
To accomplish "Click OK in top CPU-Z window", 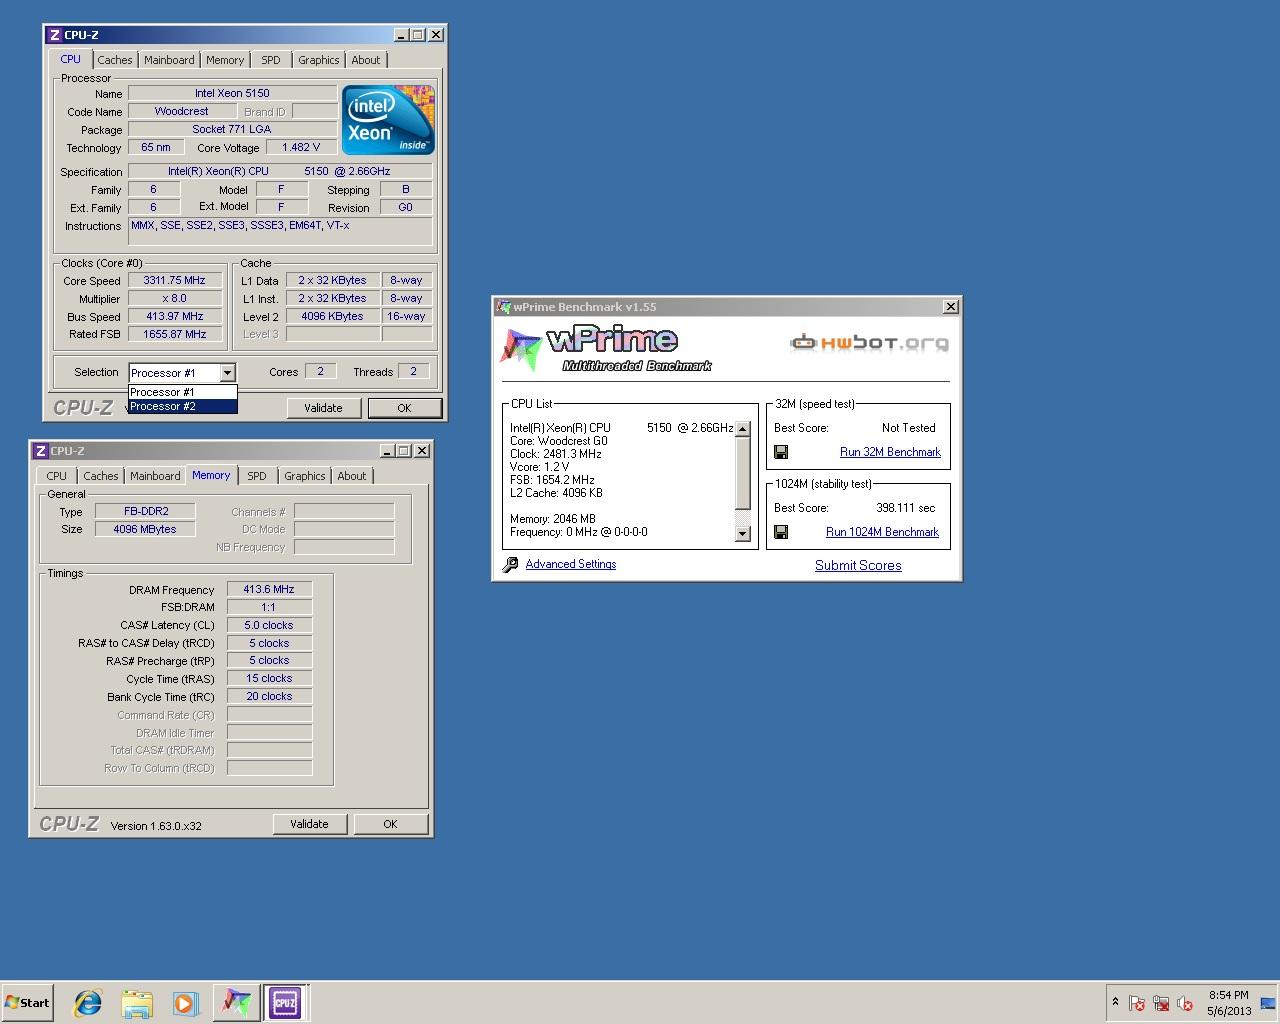I will 404,408.
